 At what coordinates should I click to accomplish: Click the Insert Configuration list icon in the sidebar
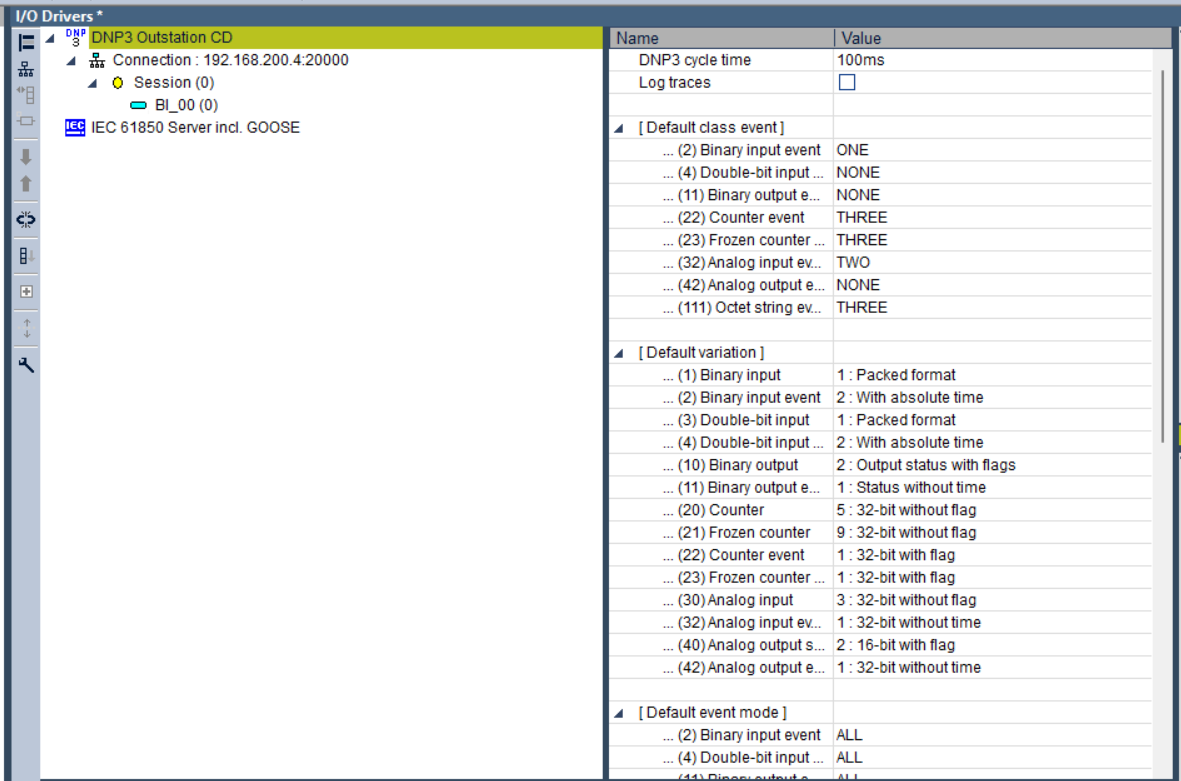pyautogui.click(x=26, y=43)
